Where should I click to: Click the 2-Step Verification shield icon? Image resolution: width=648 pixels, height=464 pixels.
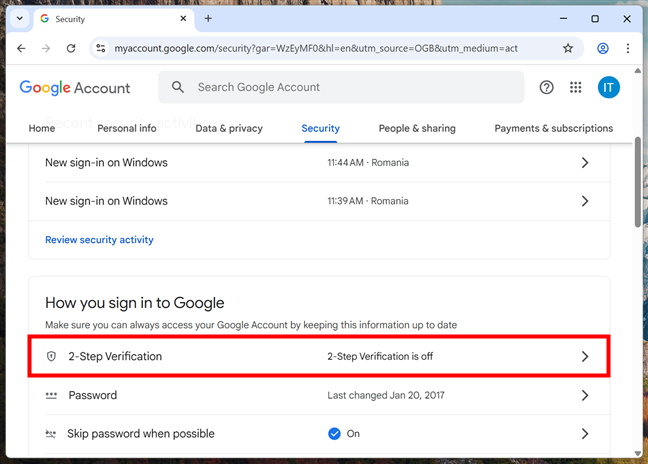[x=51, y=356]
